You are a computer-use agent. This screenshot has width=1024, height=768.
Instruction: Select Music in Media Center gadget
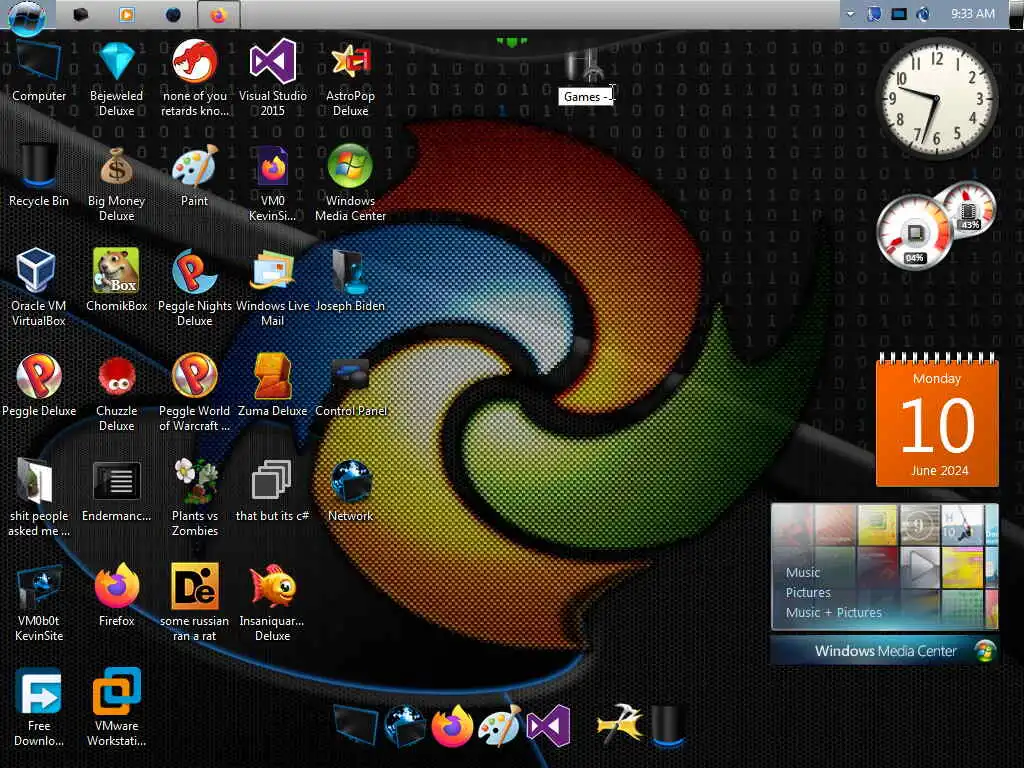coord(803,572)
